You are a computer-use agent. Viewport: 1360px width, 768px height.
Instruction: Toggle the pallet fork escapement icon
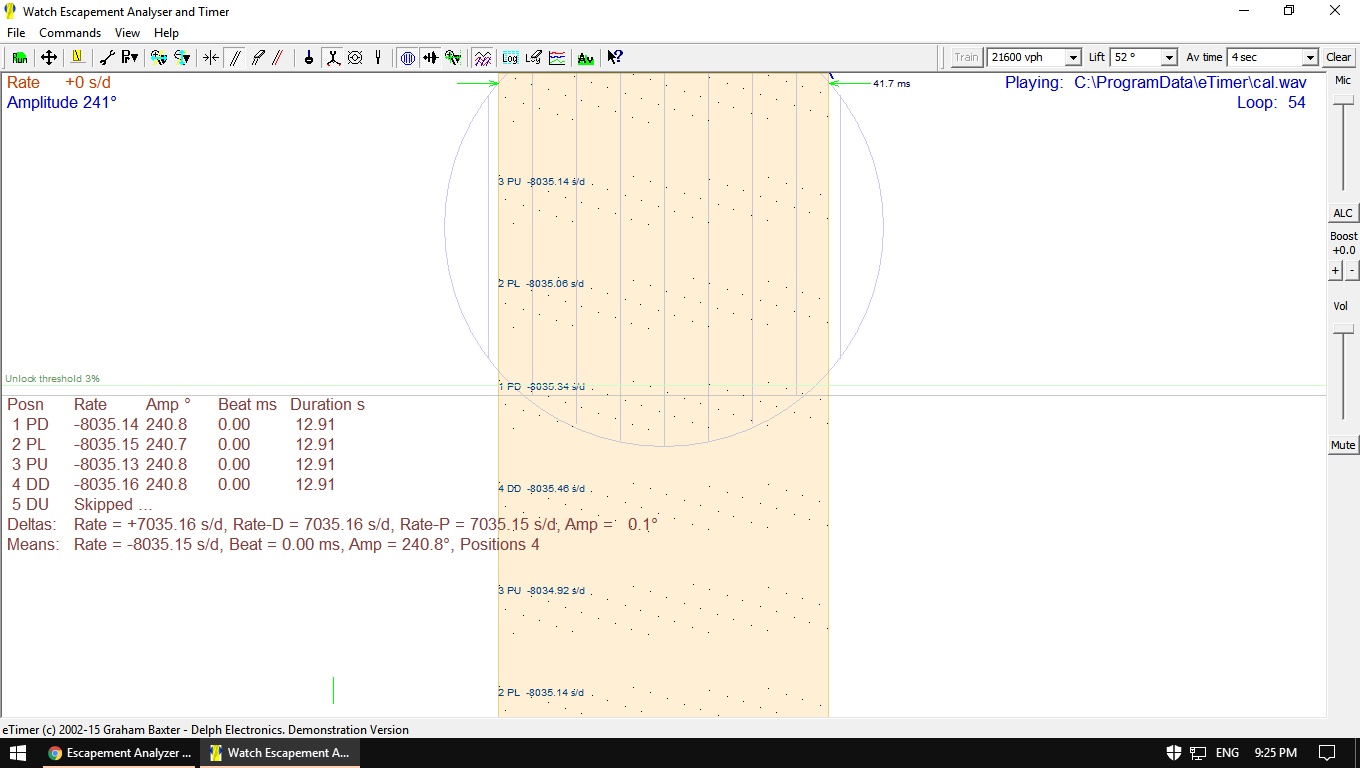pos(332,58)
